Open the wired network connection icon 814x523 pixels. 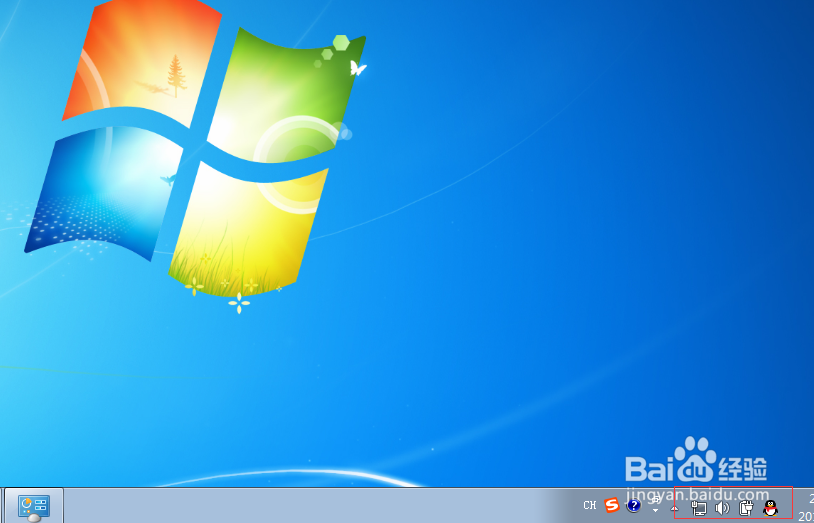(699, 508)
